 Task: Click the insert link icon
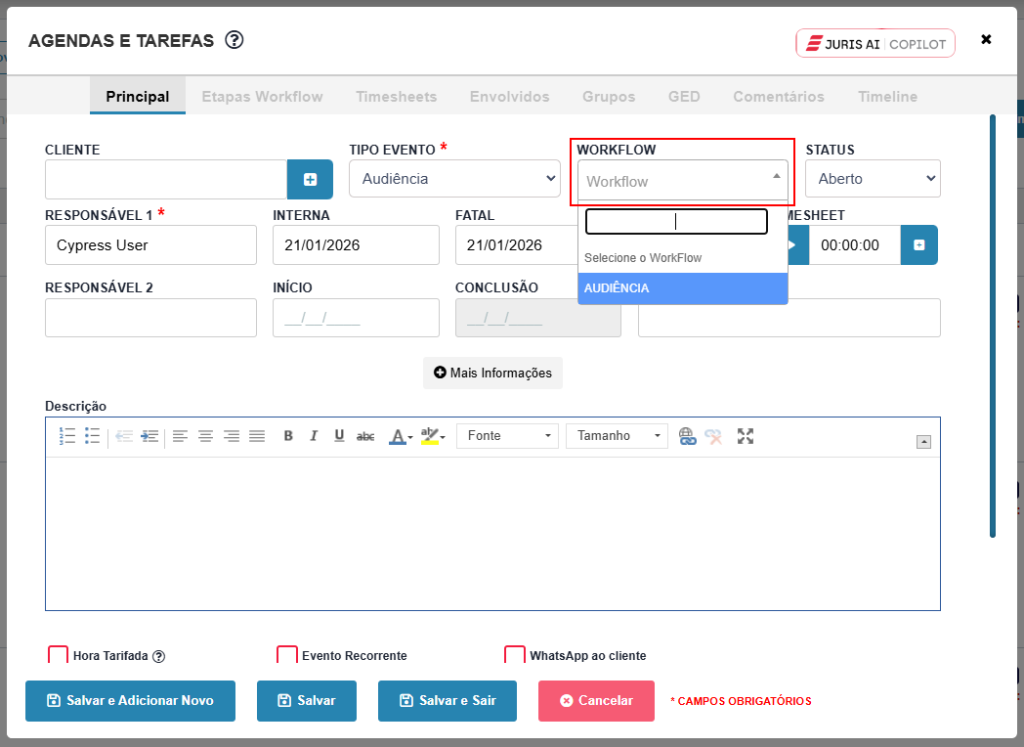point(687,436)
